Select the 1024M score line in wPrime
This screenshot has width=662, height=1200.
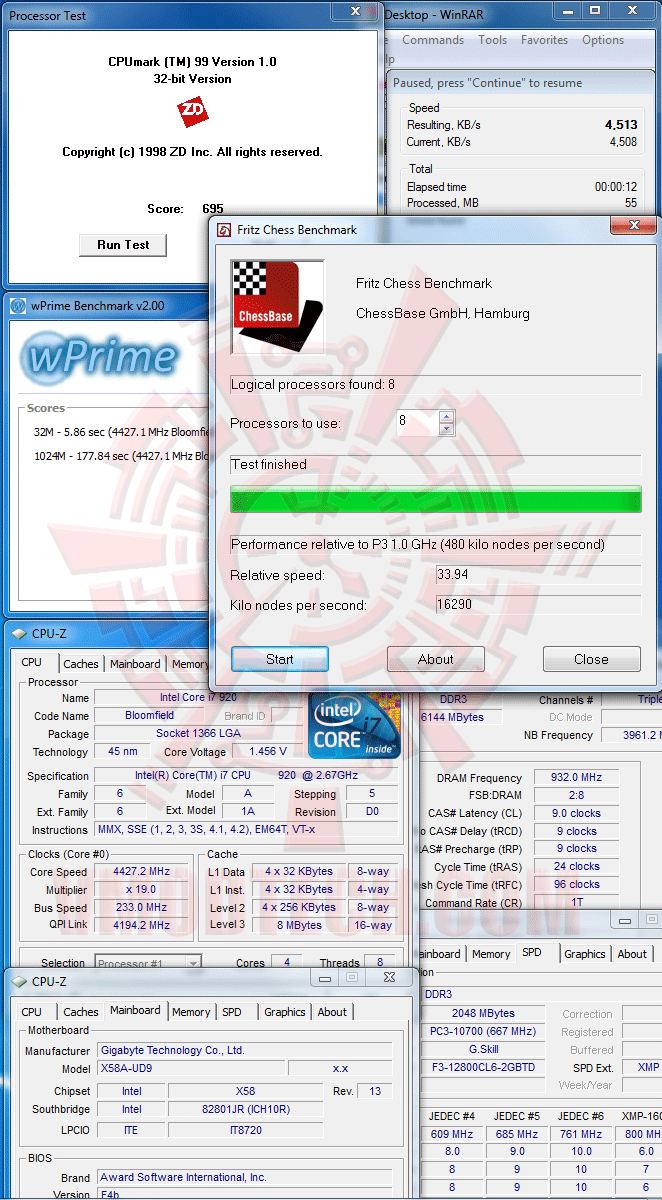coord(122,456)
